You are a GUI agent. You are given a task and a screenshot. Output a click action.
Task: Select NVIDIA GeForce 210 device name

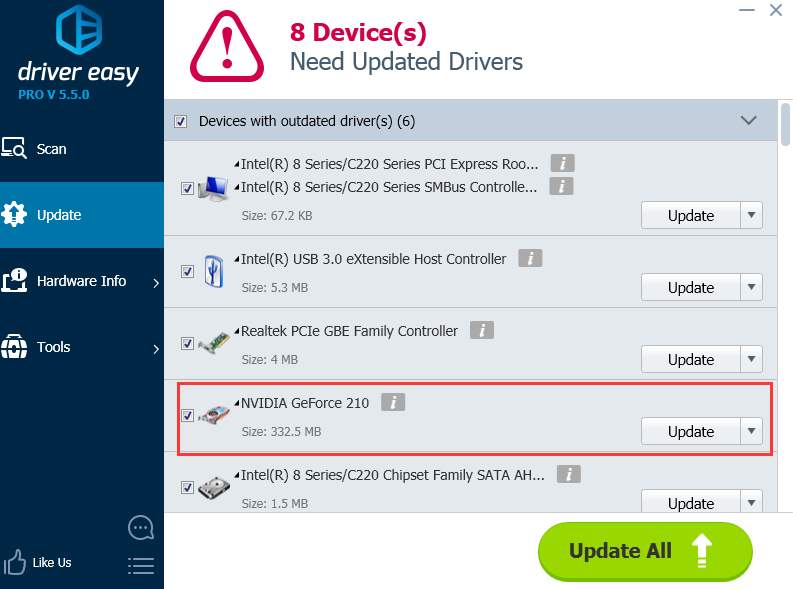pyautogui.click(x=305, y=403)
